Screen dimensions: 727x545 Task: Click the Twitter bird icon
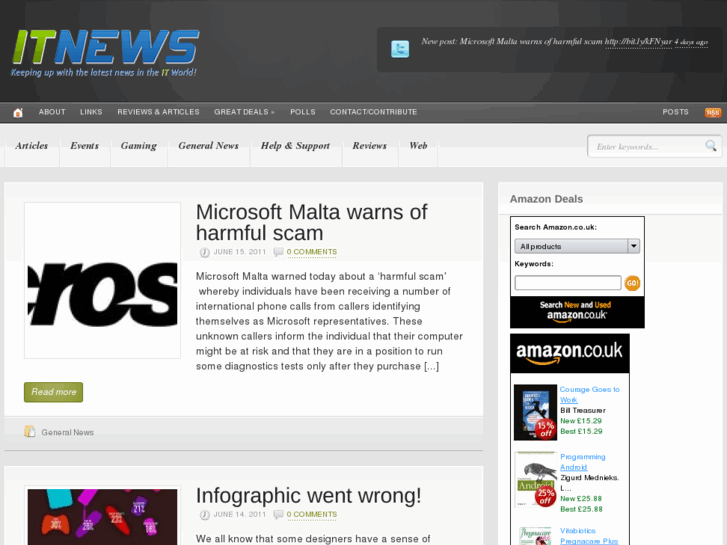click(x=400, y=49)
